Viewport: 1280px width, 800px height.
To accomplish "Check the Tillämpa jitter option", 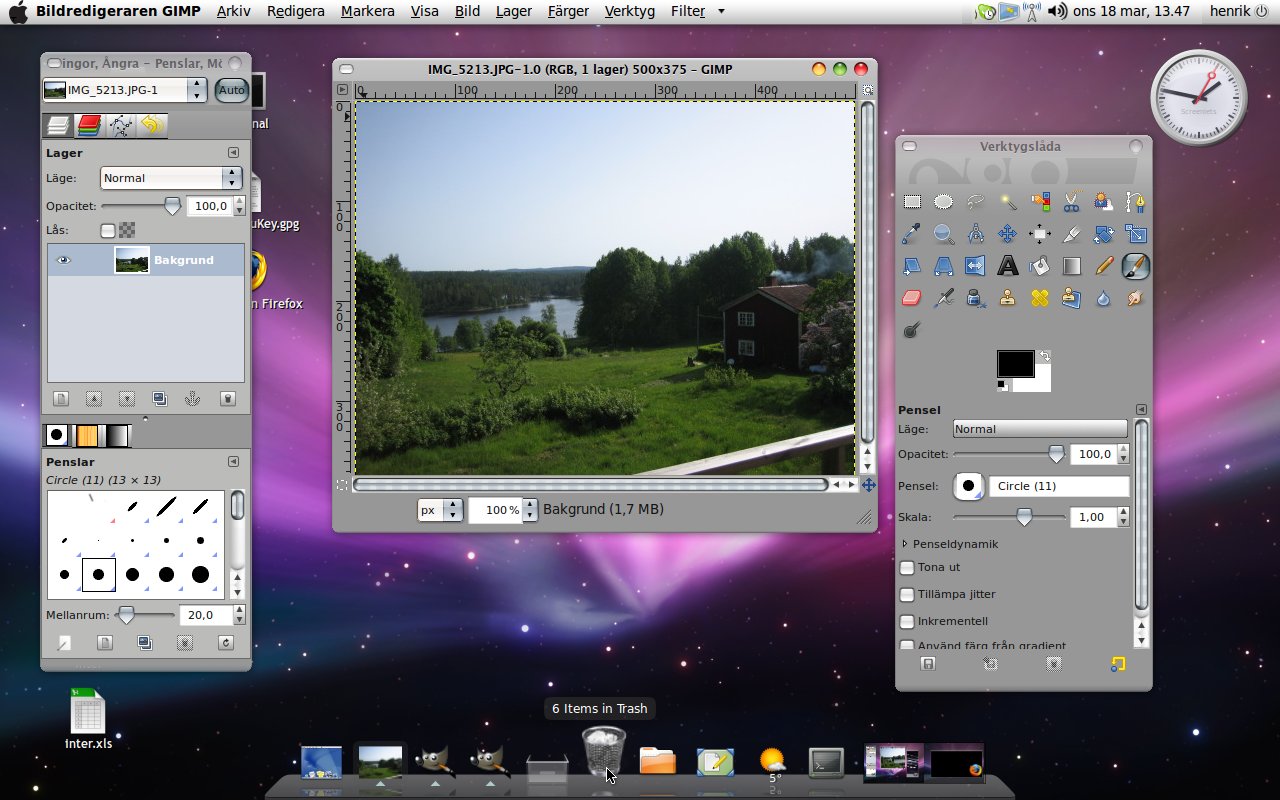I will tap(907, 595).
